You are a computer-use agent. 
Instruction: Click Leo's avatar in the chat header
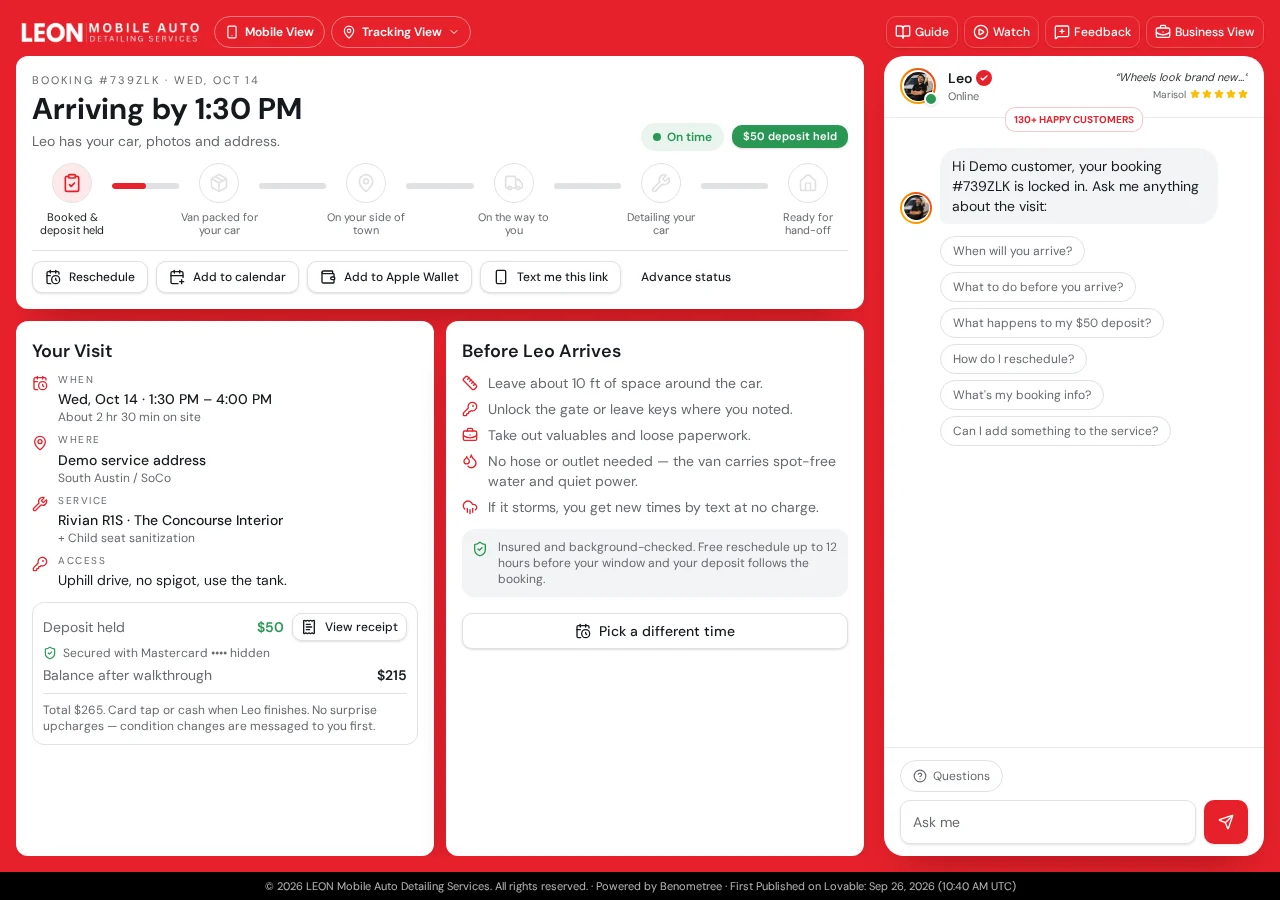click(x=918, y=86)
